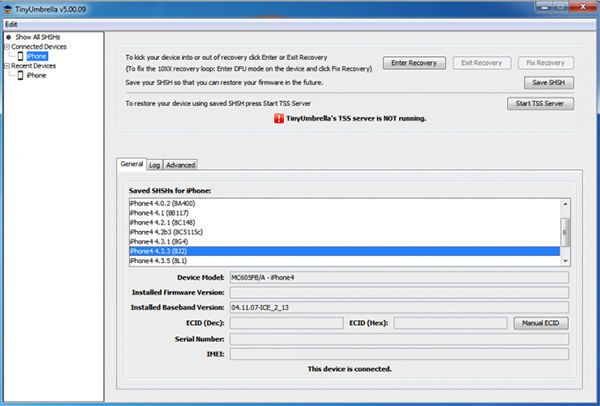Select iPhone under Connected Devices
Image resolution: width=600 pixels, height=406 pixels.
(x=37, y=56)
